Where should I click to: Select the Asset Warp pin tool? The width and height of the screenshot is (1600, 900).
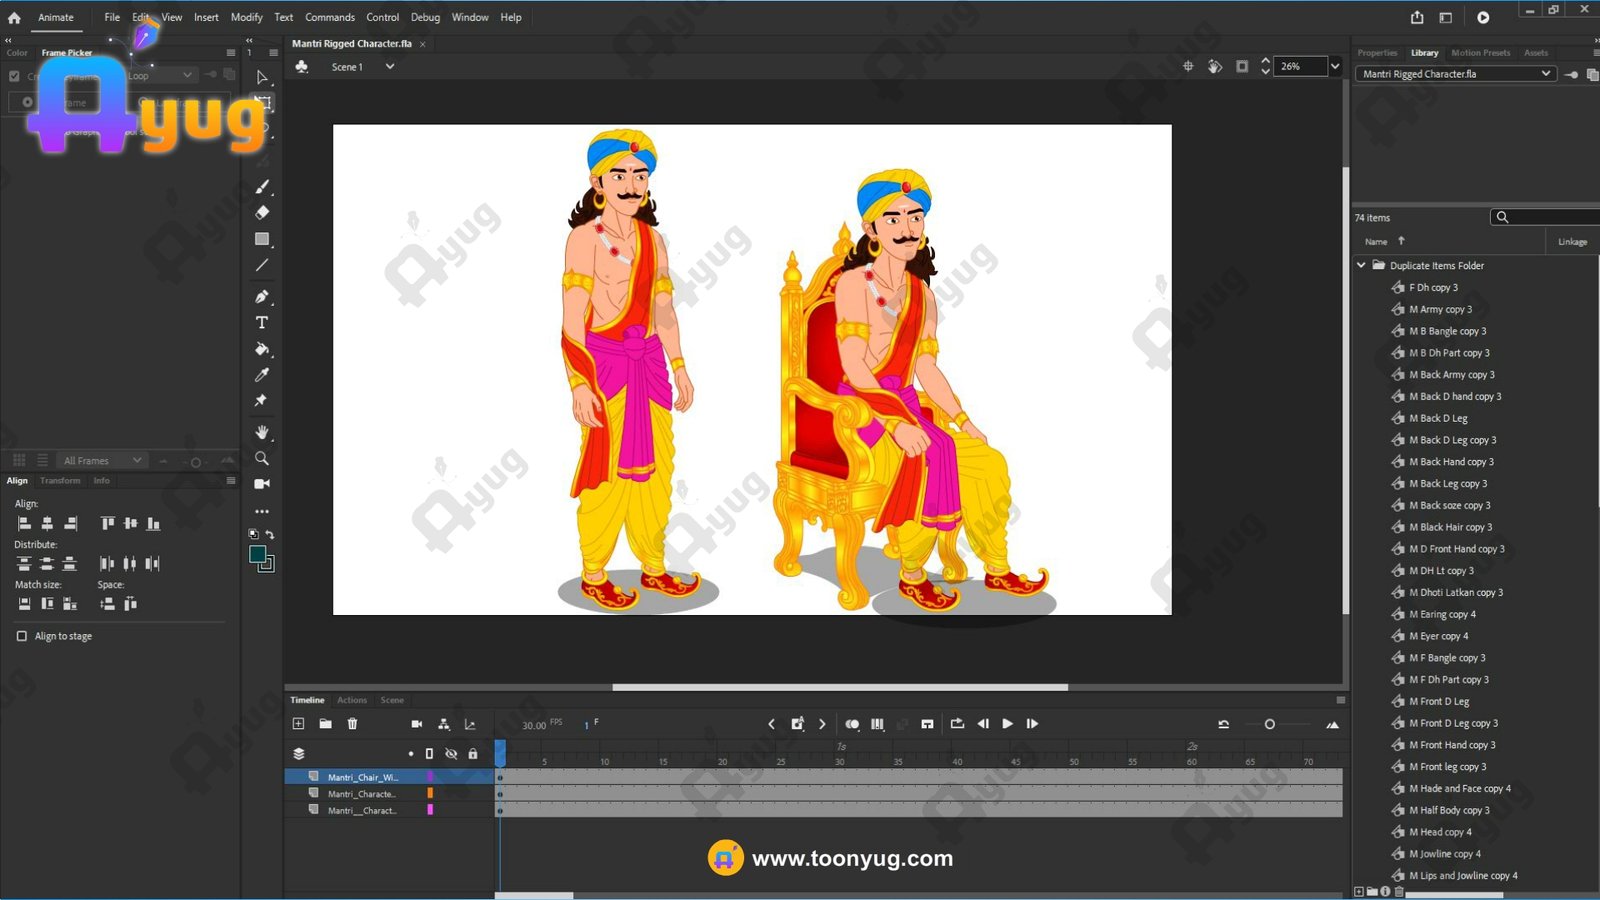point(262,401)
